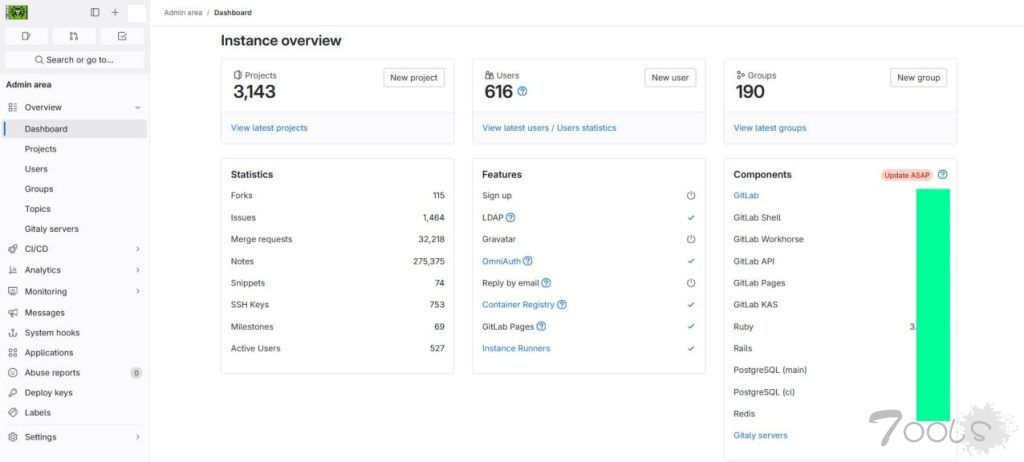Viewport: 1024px width, 462px height.
Task: Click the Reply by email help icon
Action: tap(546, 283)
